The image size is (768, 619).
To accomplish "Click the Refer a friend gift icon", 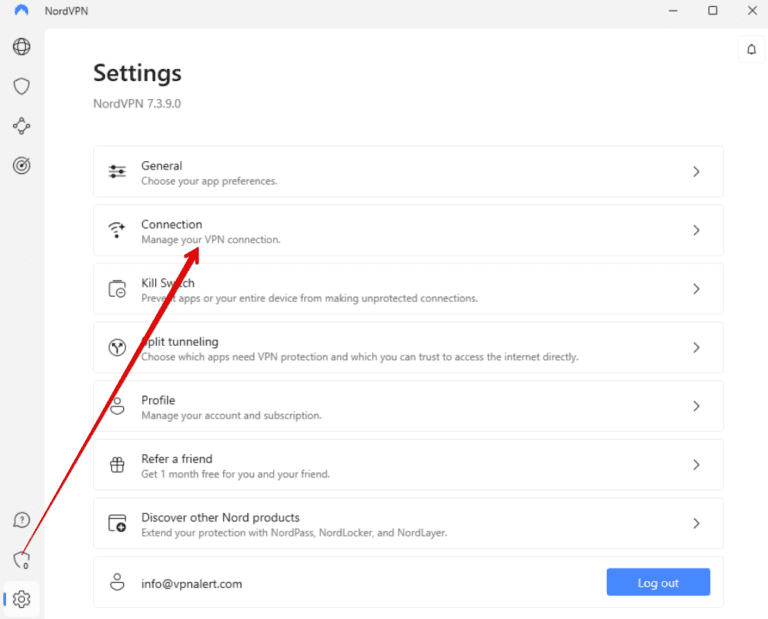I will 117,465.
